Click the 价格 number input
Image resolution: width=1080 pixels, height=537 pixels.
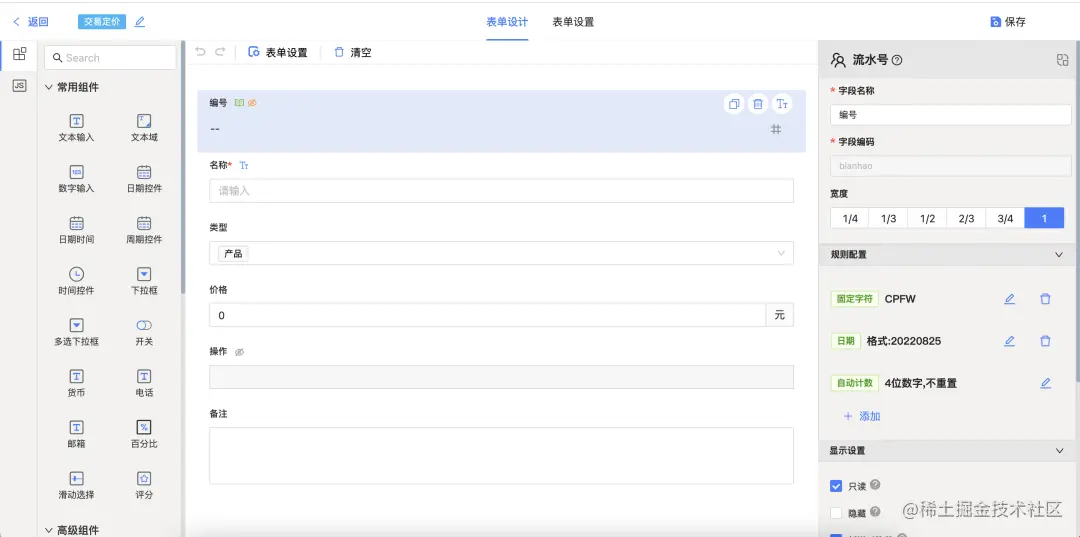487,315
